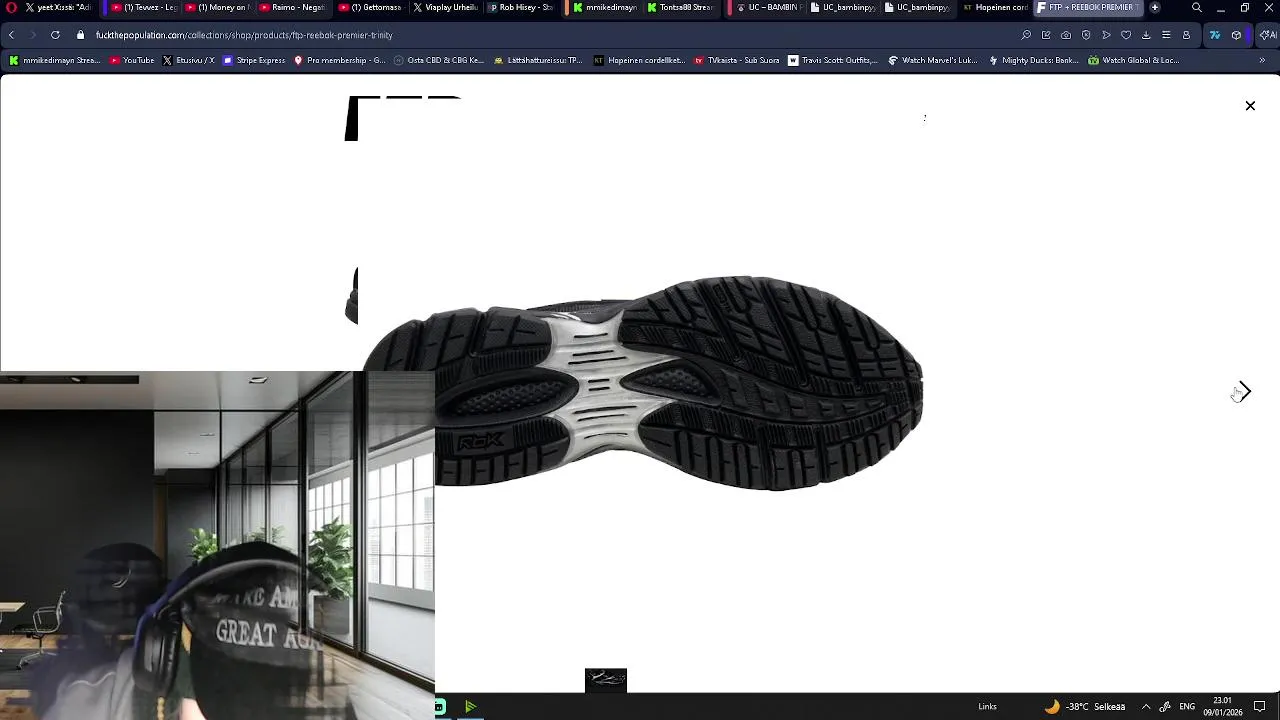The image size is (1280, 720).
Task: Open the edit/note icon in toolbar
Action: click(1046, 35)
